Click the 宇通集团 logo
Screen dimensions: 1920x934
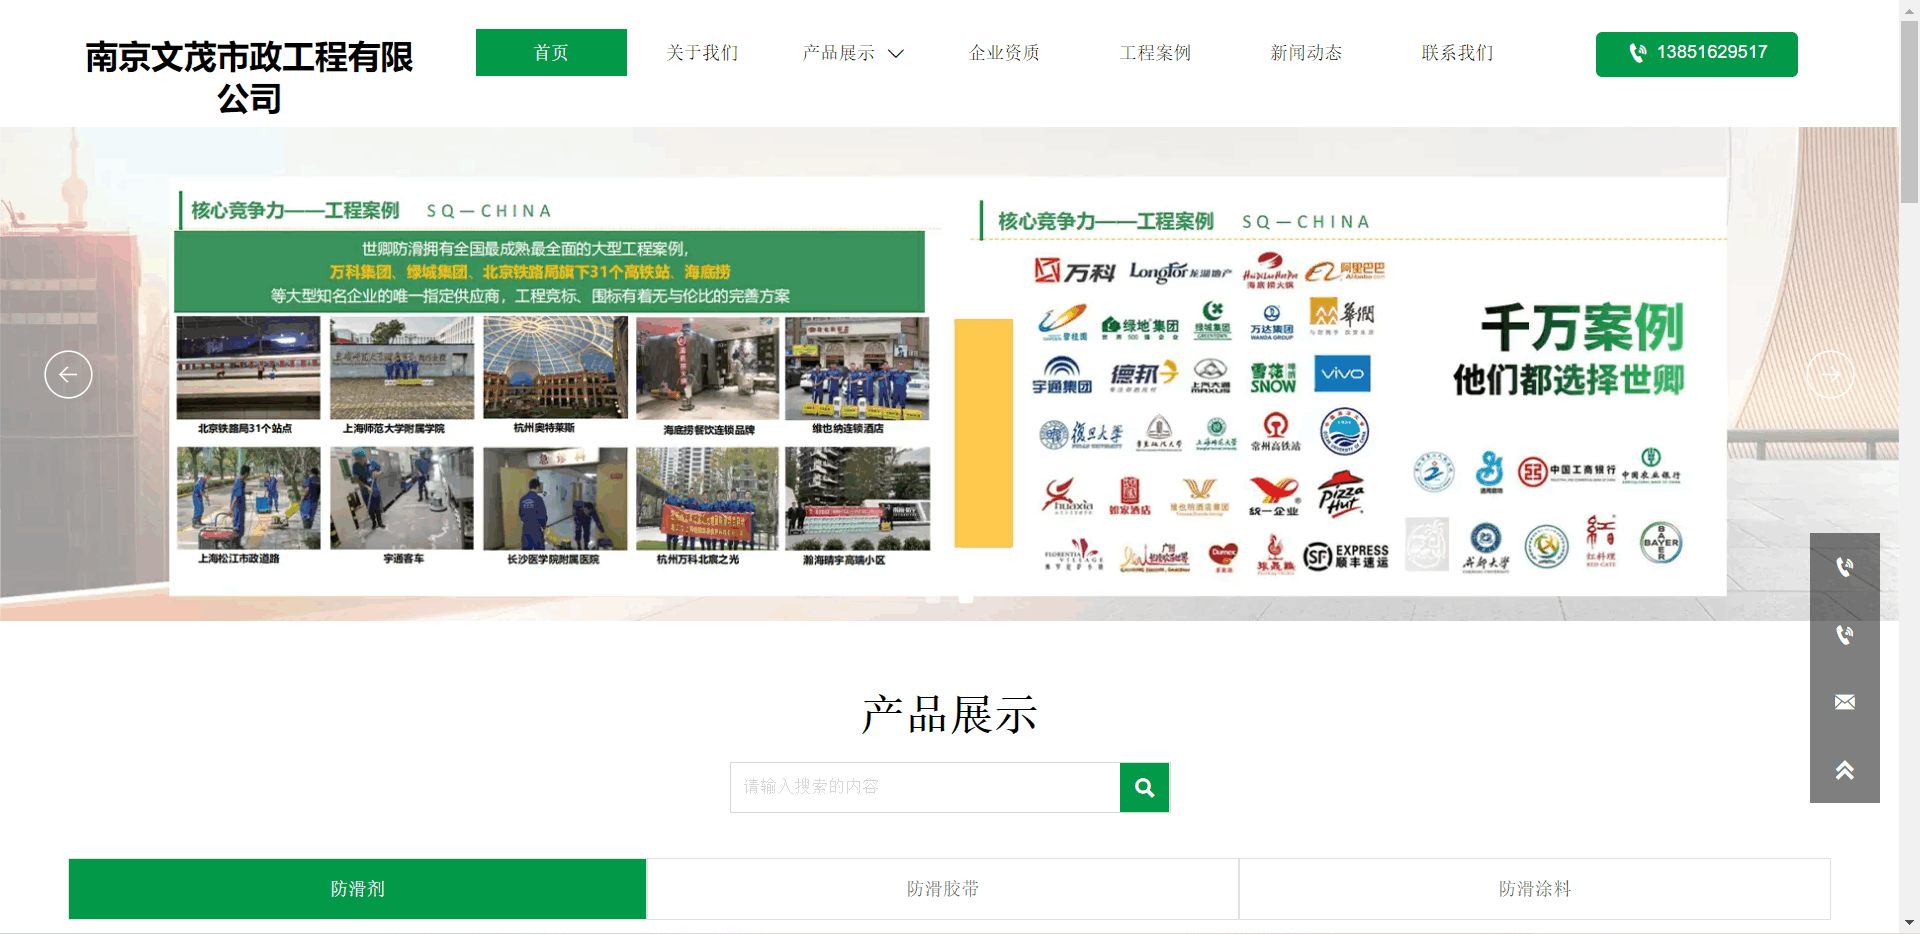[x=1062, y=375]
